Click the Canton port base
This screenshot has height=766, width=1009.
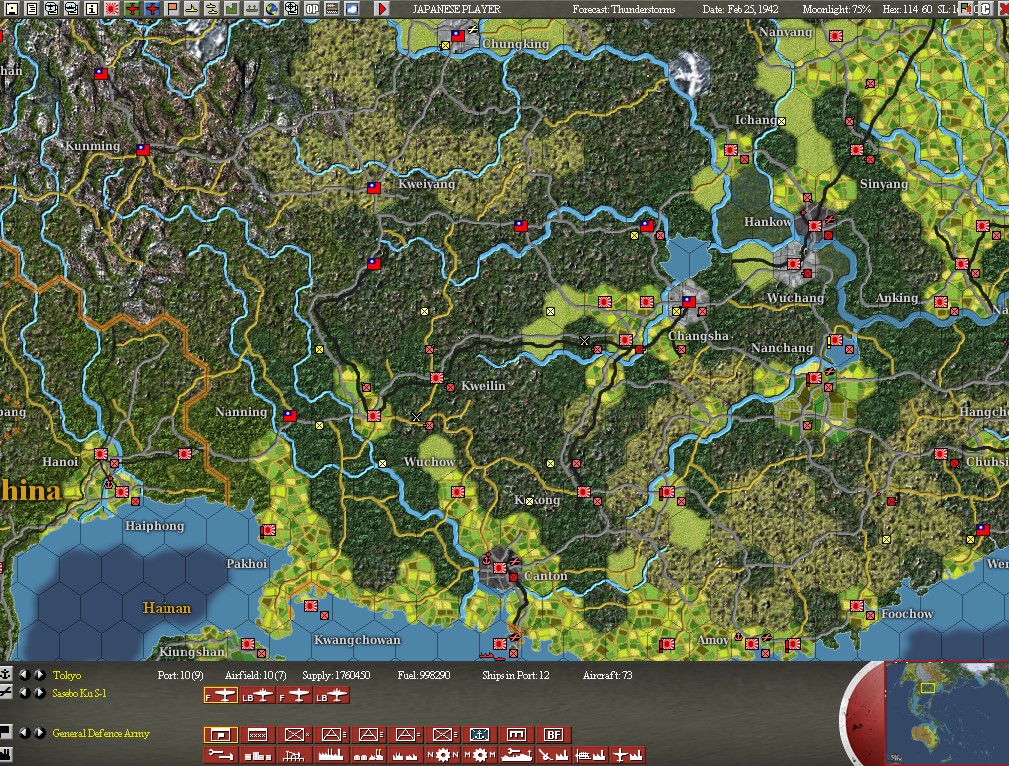point(500,568)
